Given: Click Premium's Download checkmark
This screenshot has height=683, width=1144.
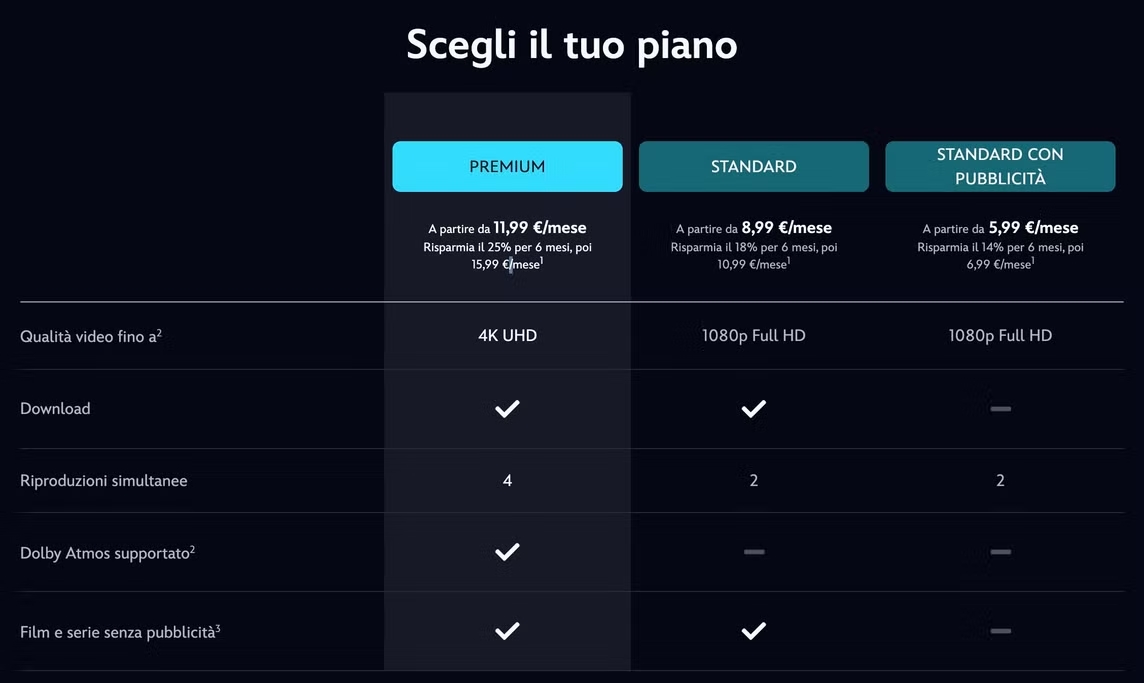Looking at the screenshot, I should (507, 409).
